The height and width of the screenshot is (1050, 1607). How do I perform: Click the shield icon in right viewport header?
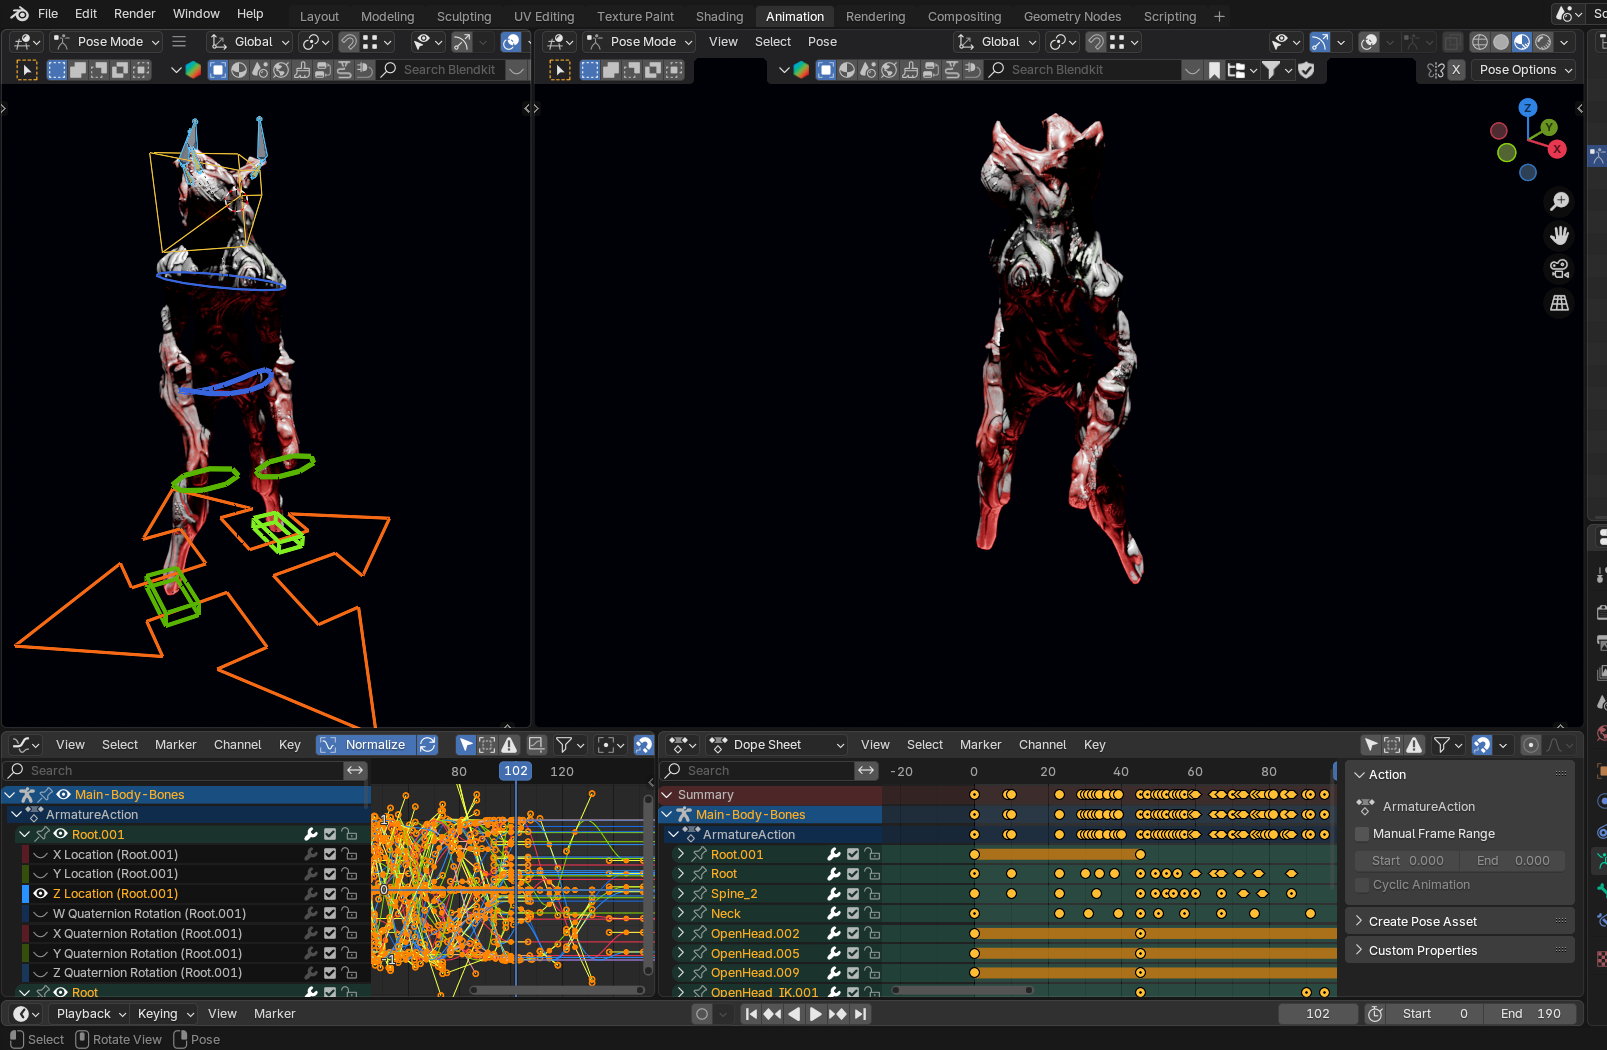point(1306,70)
